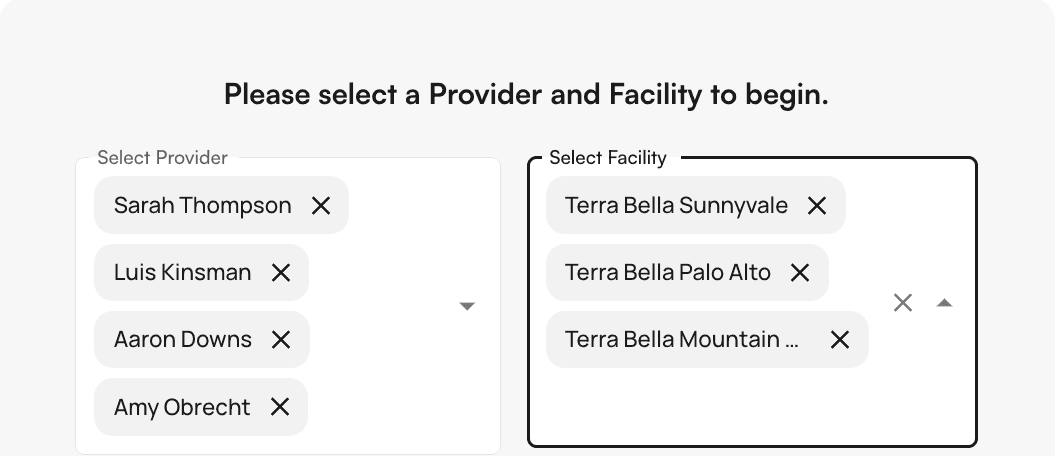Remove Luis Kinsman from providers
Image resolution: width=1056 pixels, height=456 pixels.
(281, 273)
